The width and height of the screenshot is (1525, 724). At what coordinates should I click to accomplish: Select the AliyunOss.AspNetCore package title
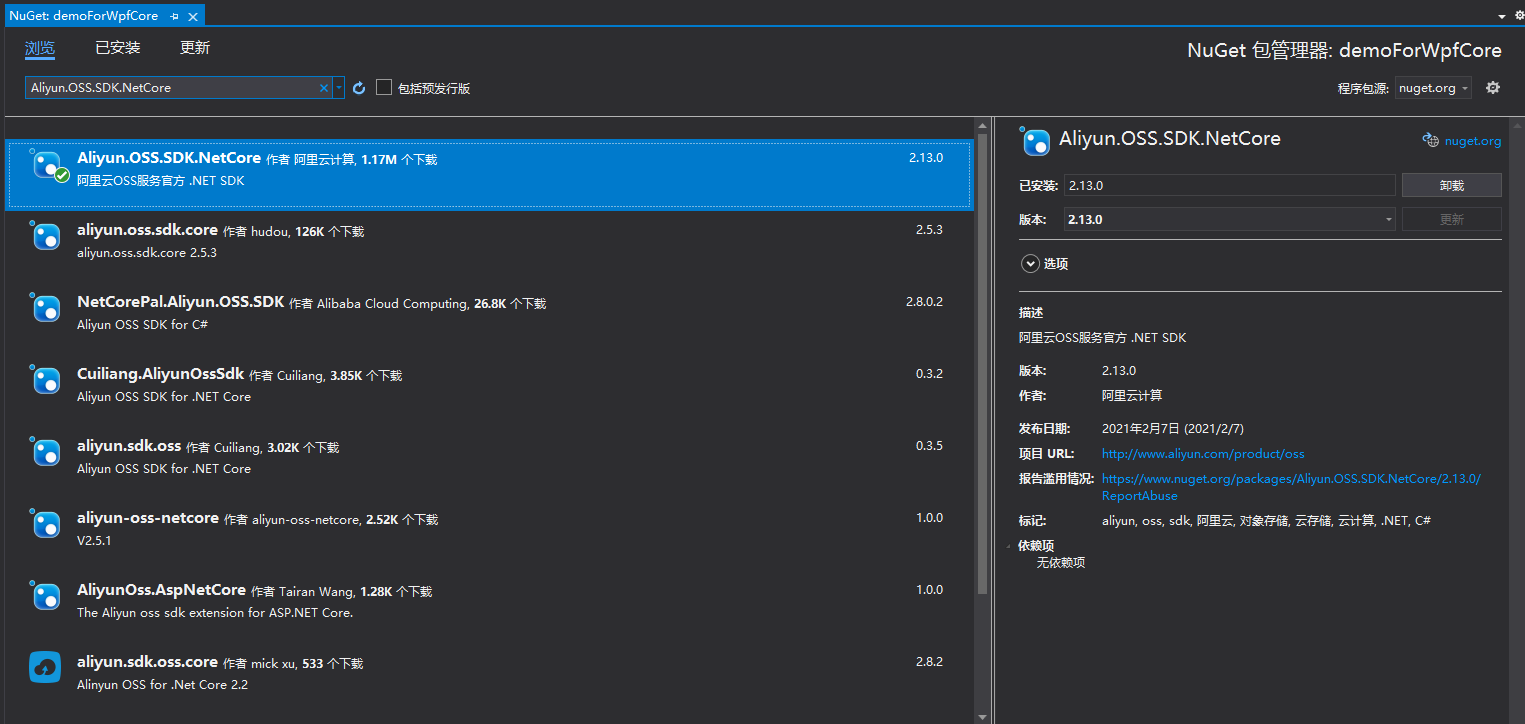[x=161, y=590]
